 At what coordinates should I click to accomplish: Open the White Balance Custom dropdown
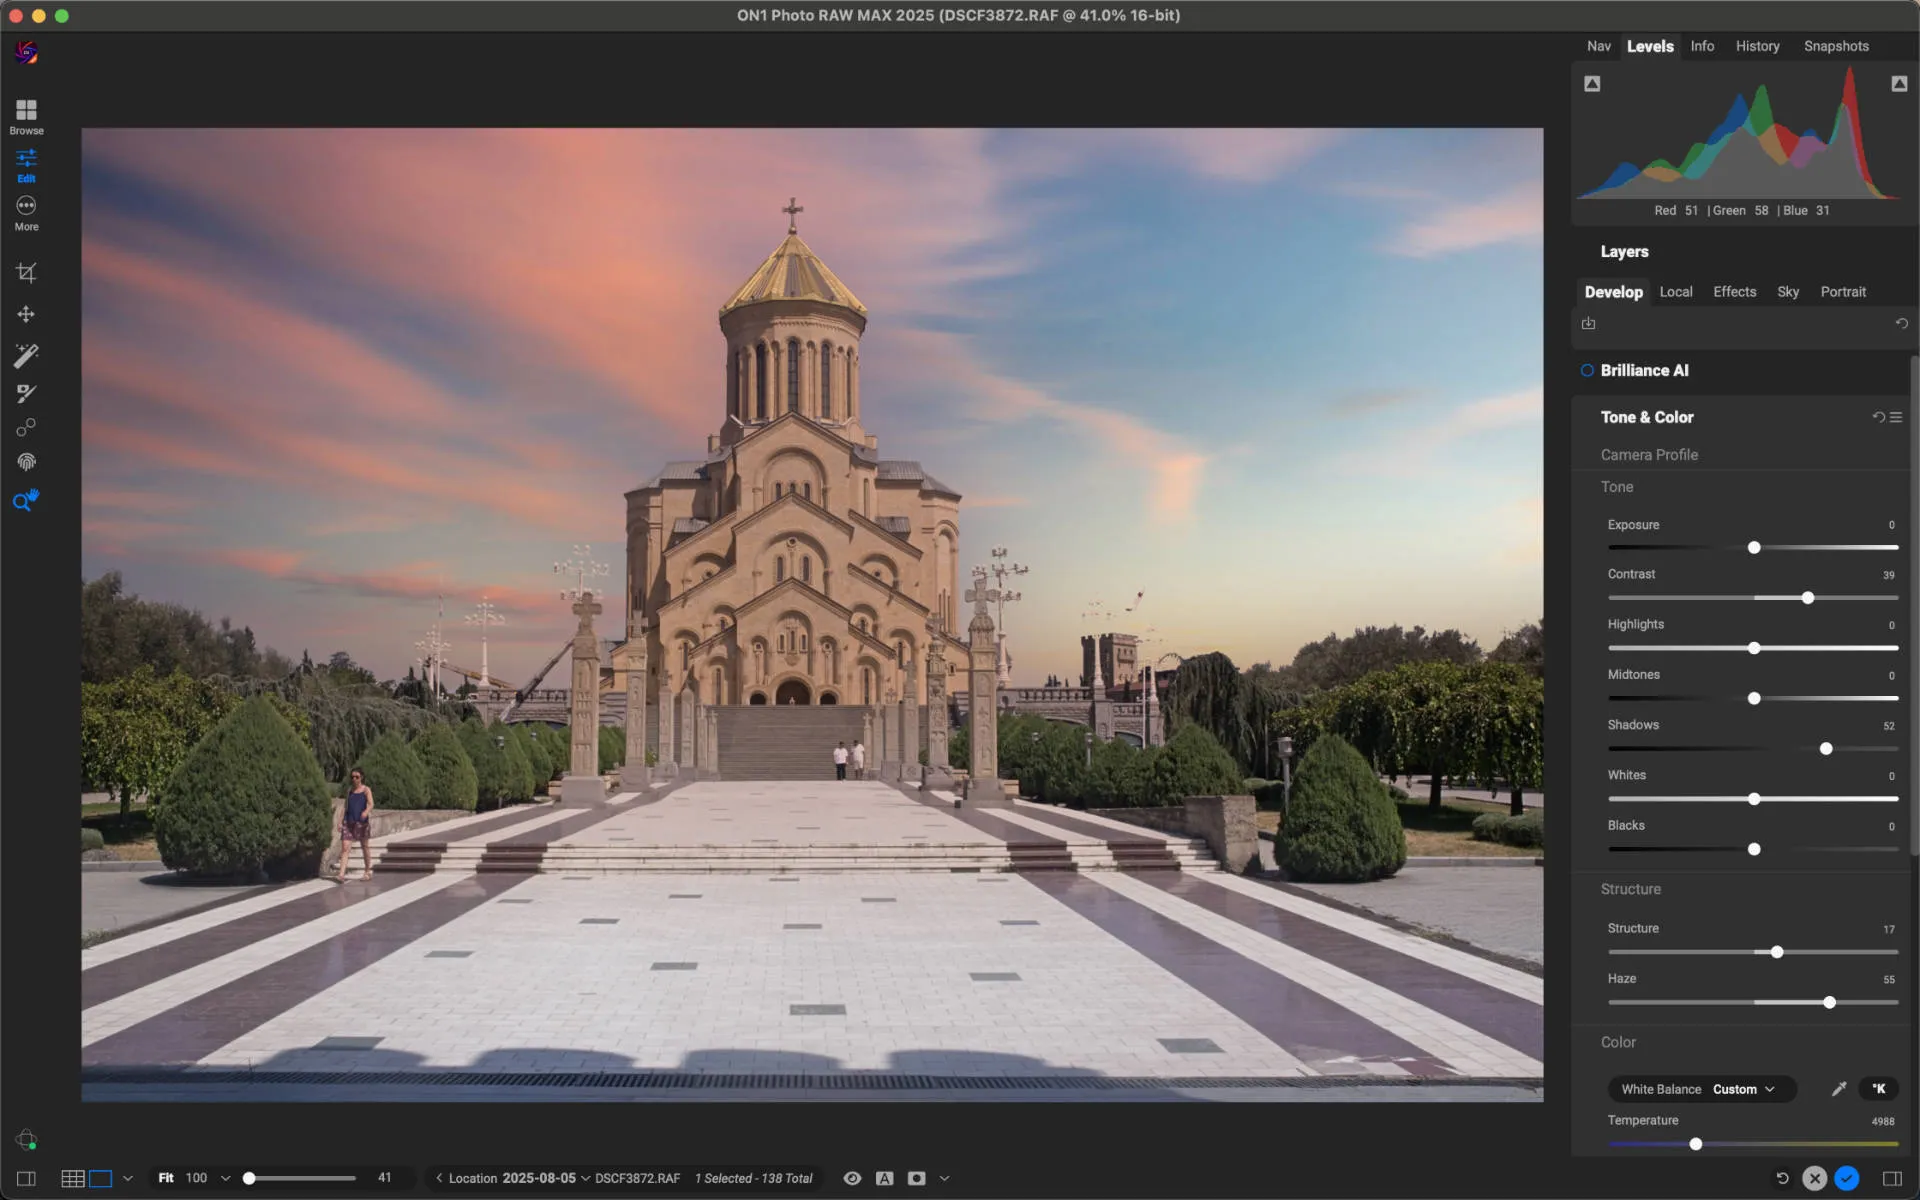[1743, 1089]
